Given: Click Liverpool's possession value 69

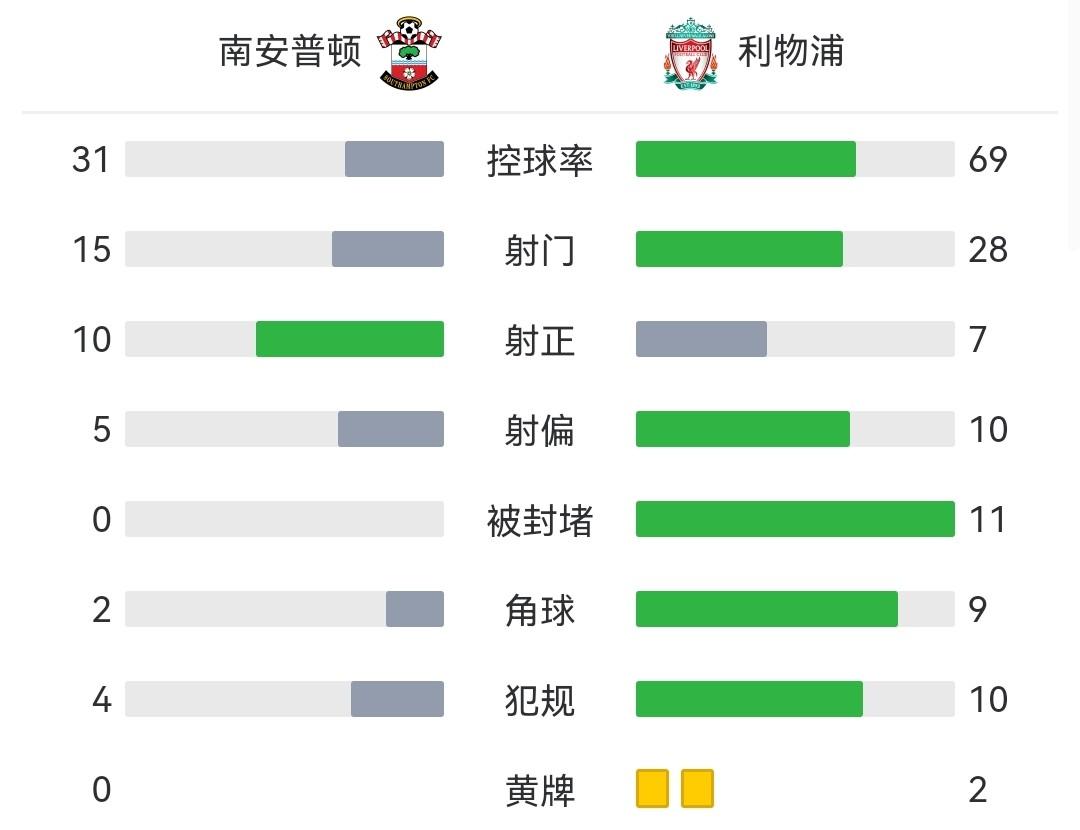Looking at the screenshot, I should [988, 160].
